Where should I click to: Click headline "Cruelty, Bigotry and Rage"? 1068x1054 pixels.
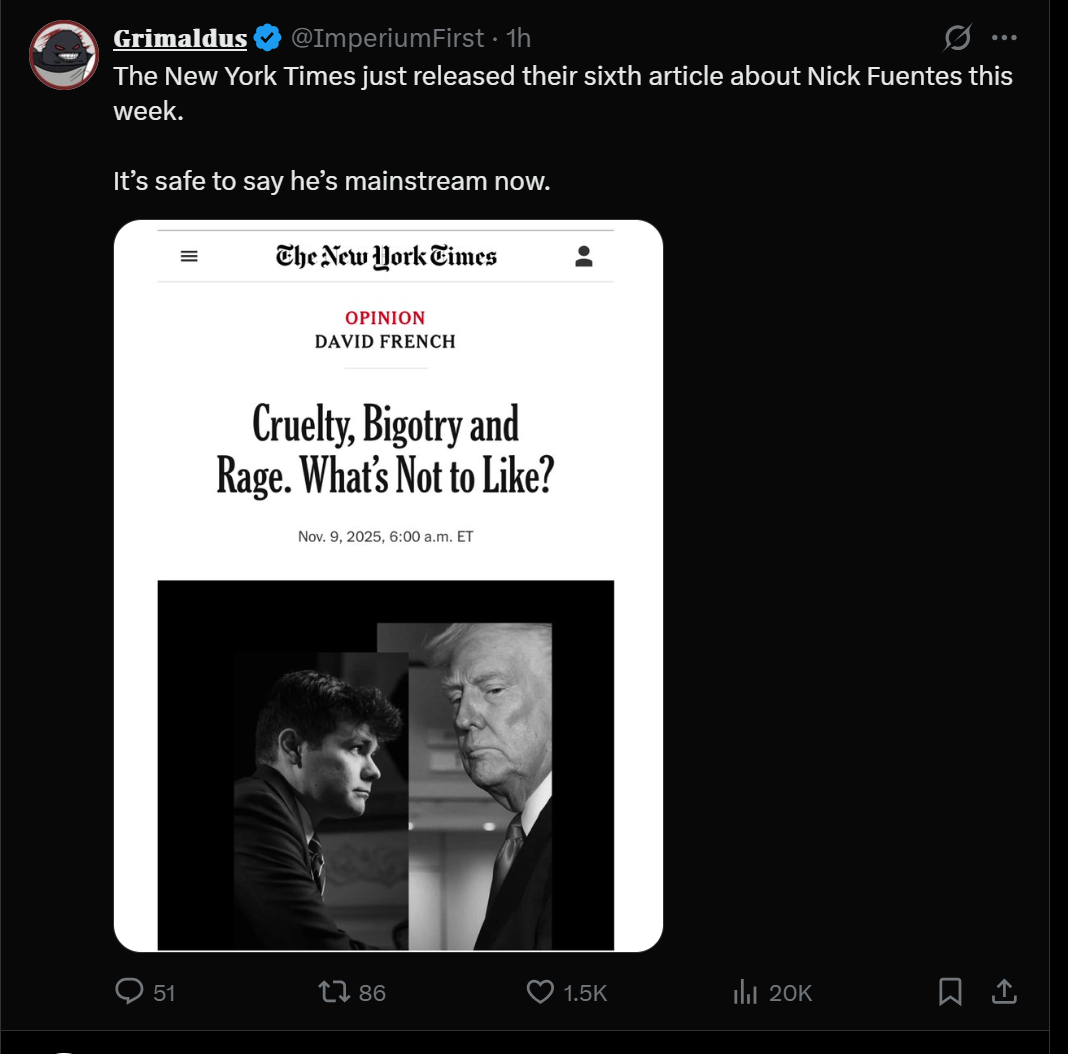(385, 450)
